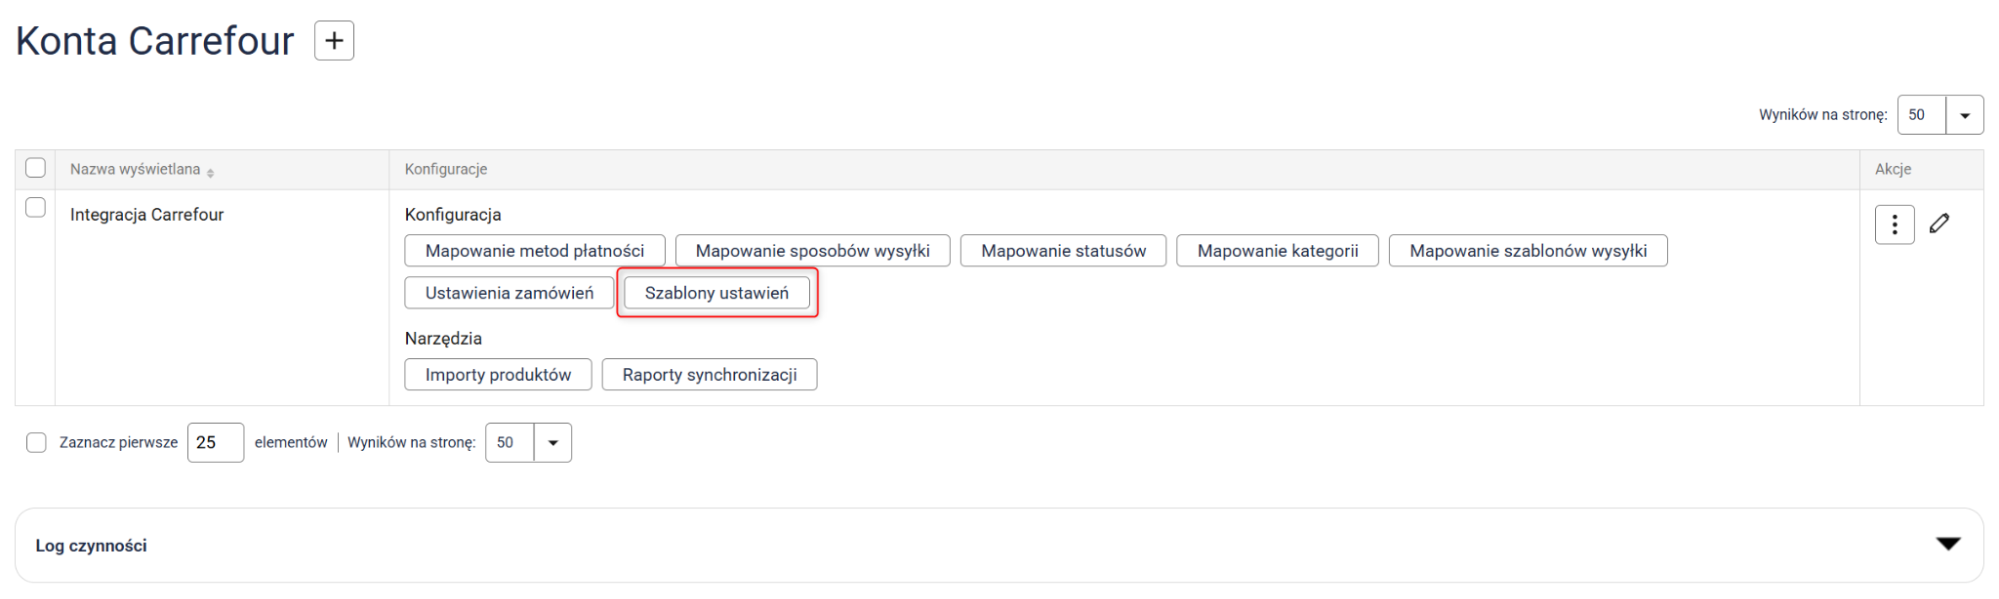Image resolution: width=1999 pixels, height=599 pixels.
Task: Click the Zaznacz pierwsze number field
Action: (x=215, y=443)
